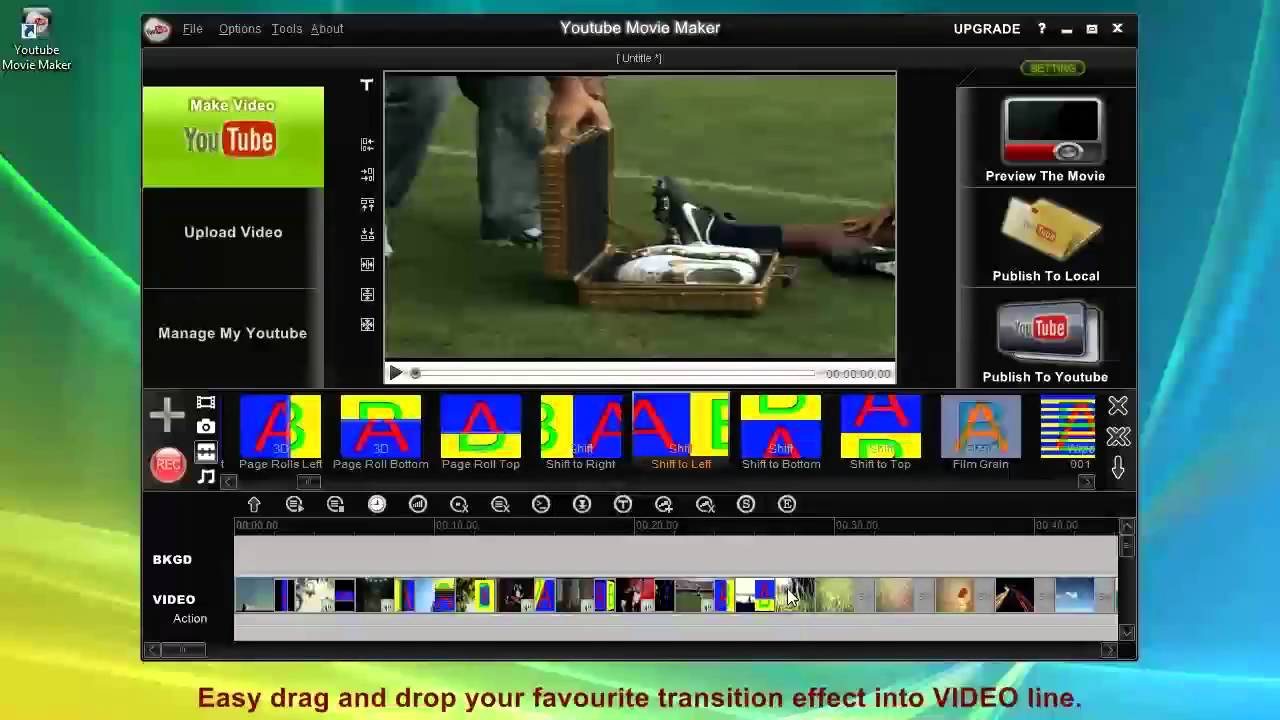1280x720 pixels.
Task: Click the circled down-arrow timeline toolbar icon
Action: click(x=582, y=505)
